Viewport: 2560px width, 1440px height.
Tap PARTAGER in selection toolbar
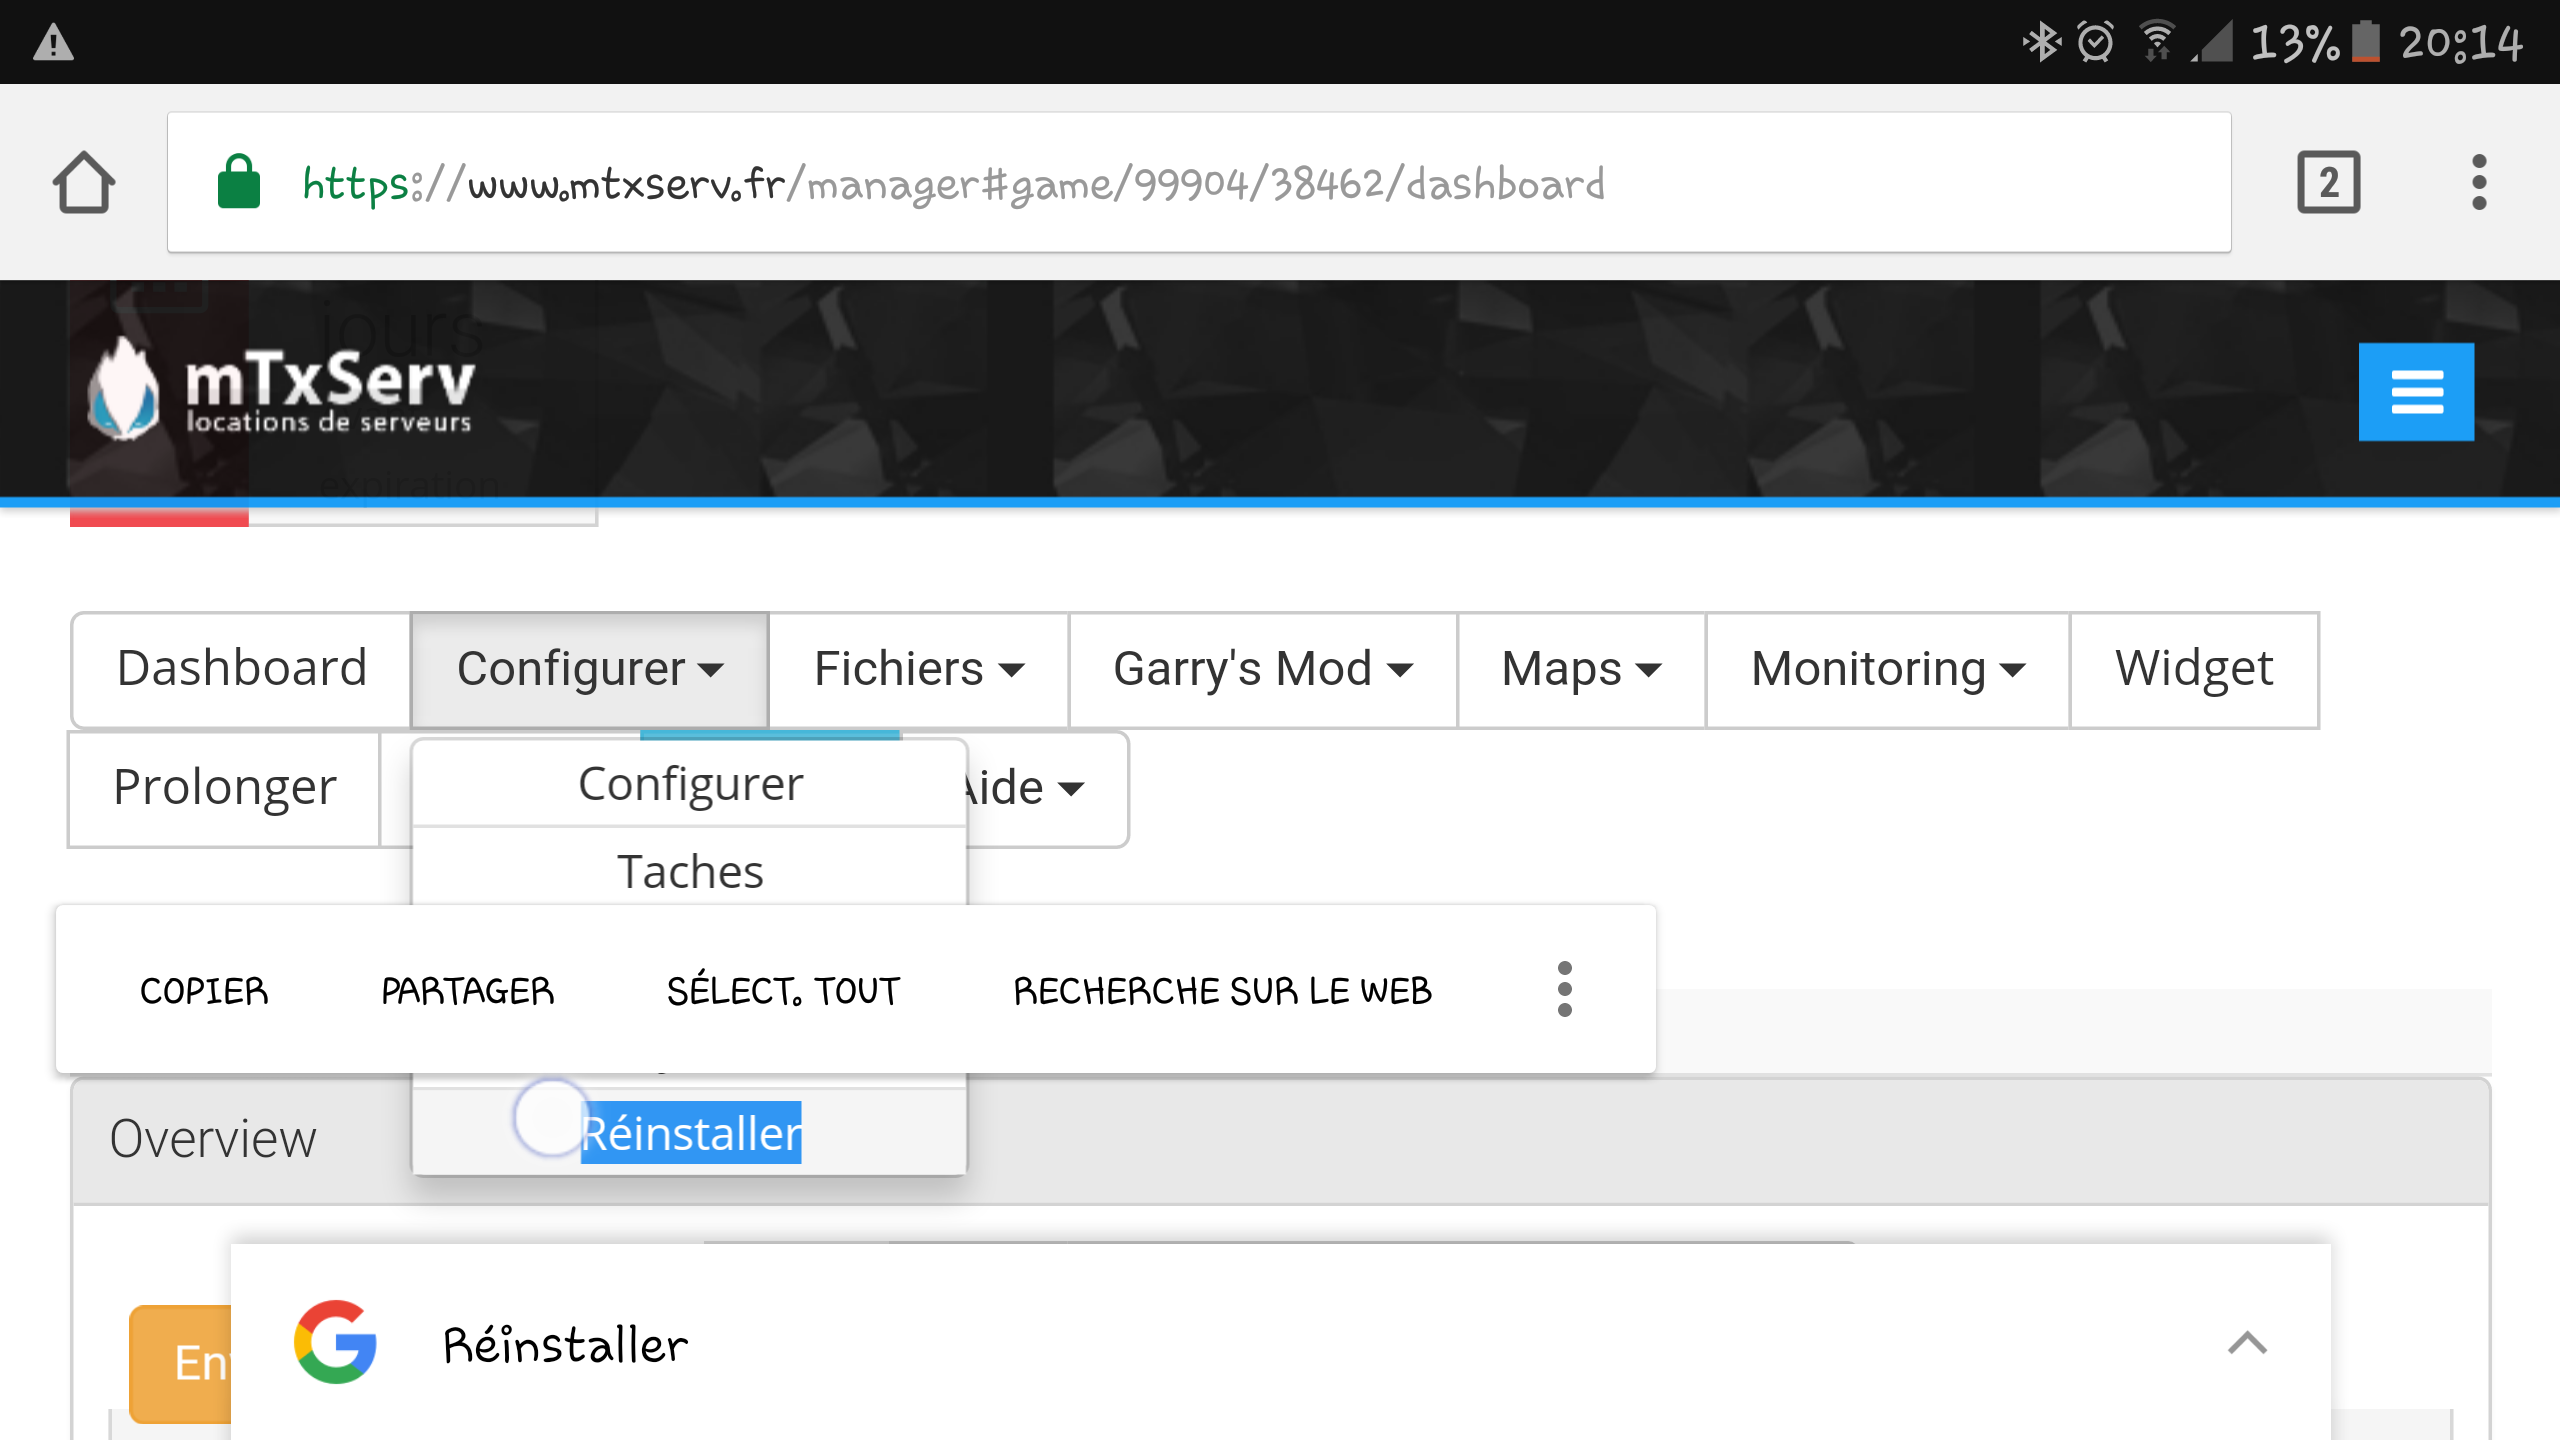[x=467, y=990]
